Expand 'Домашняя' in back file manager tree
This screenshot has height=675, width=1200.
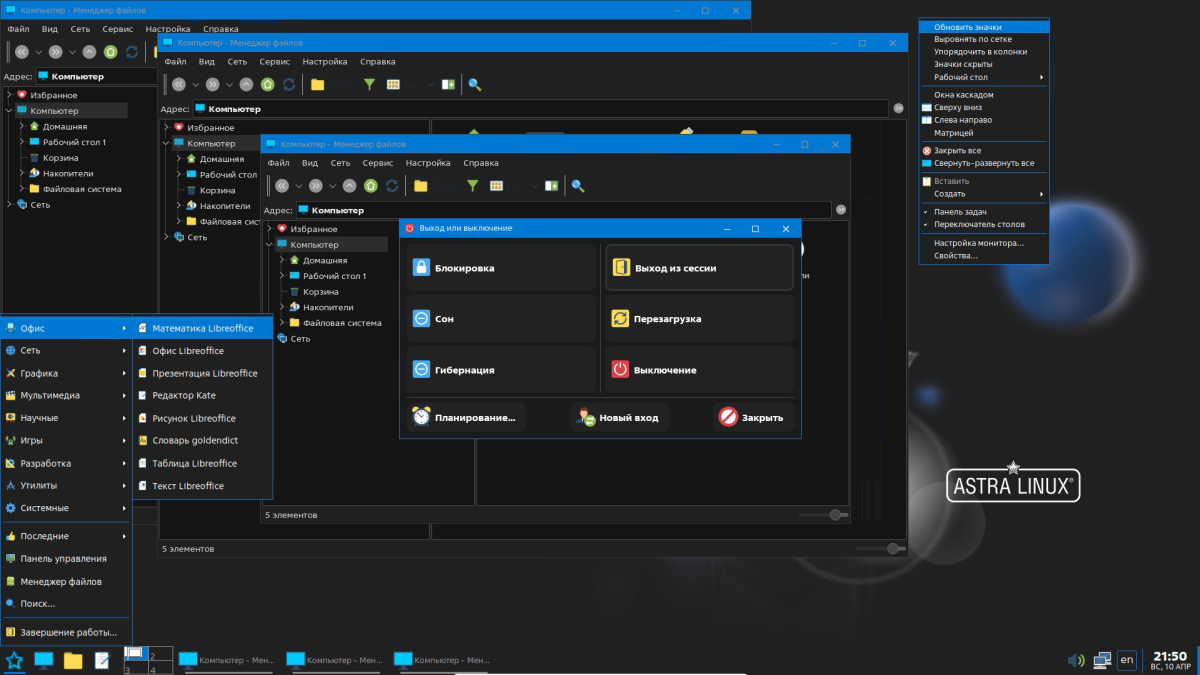(x=22, y=126)
